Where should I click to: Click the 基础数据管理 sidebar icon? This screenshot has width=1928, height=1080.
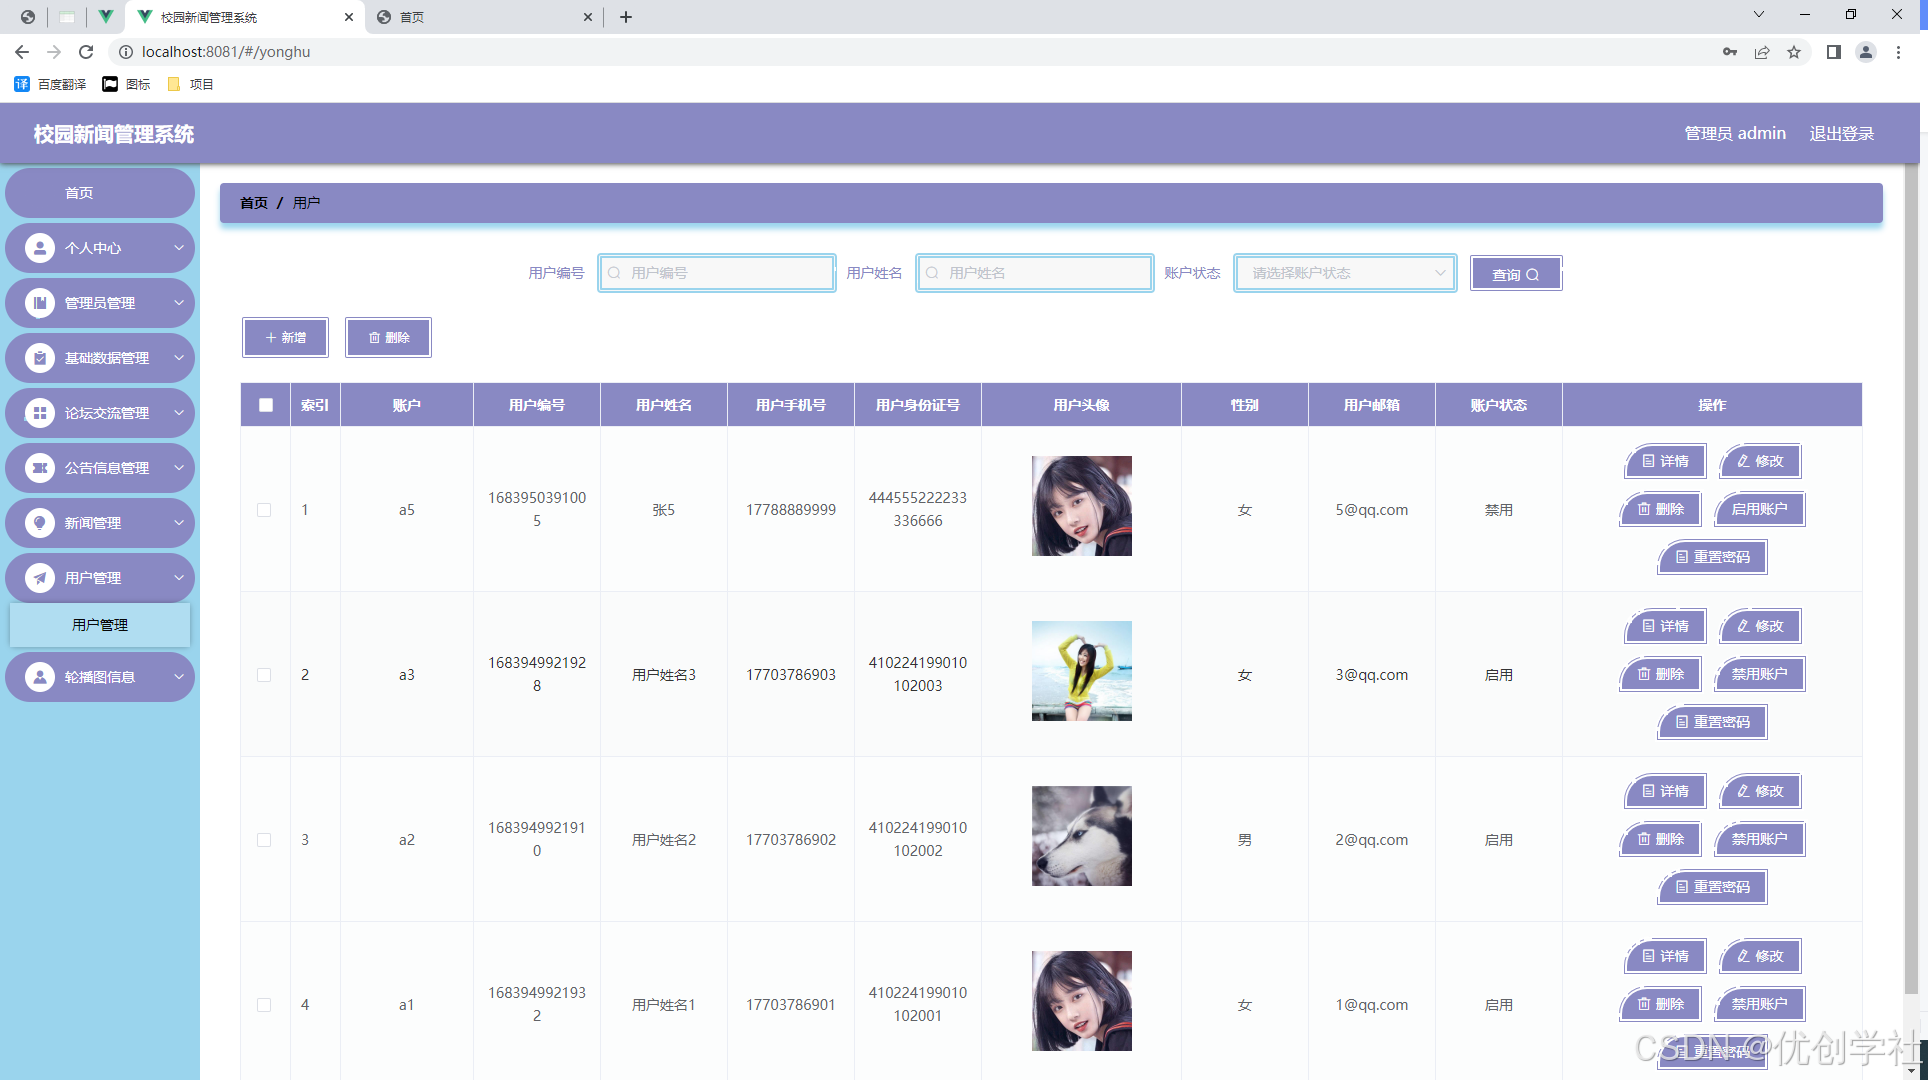pyautogui.click(x=40, y=358)
